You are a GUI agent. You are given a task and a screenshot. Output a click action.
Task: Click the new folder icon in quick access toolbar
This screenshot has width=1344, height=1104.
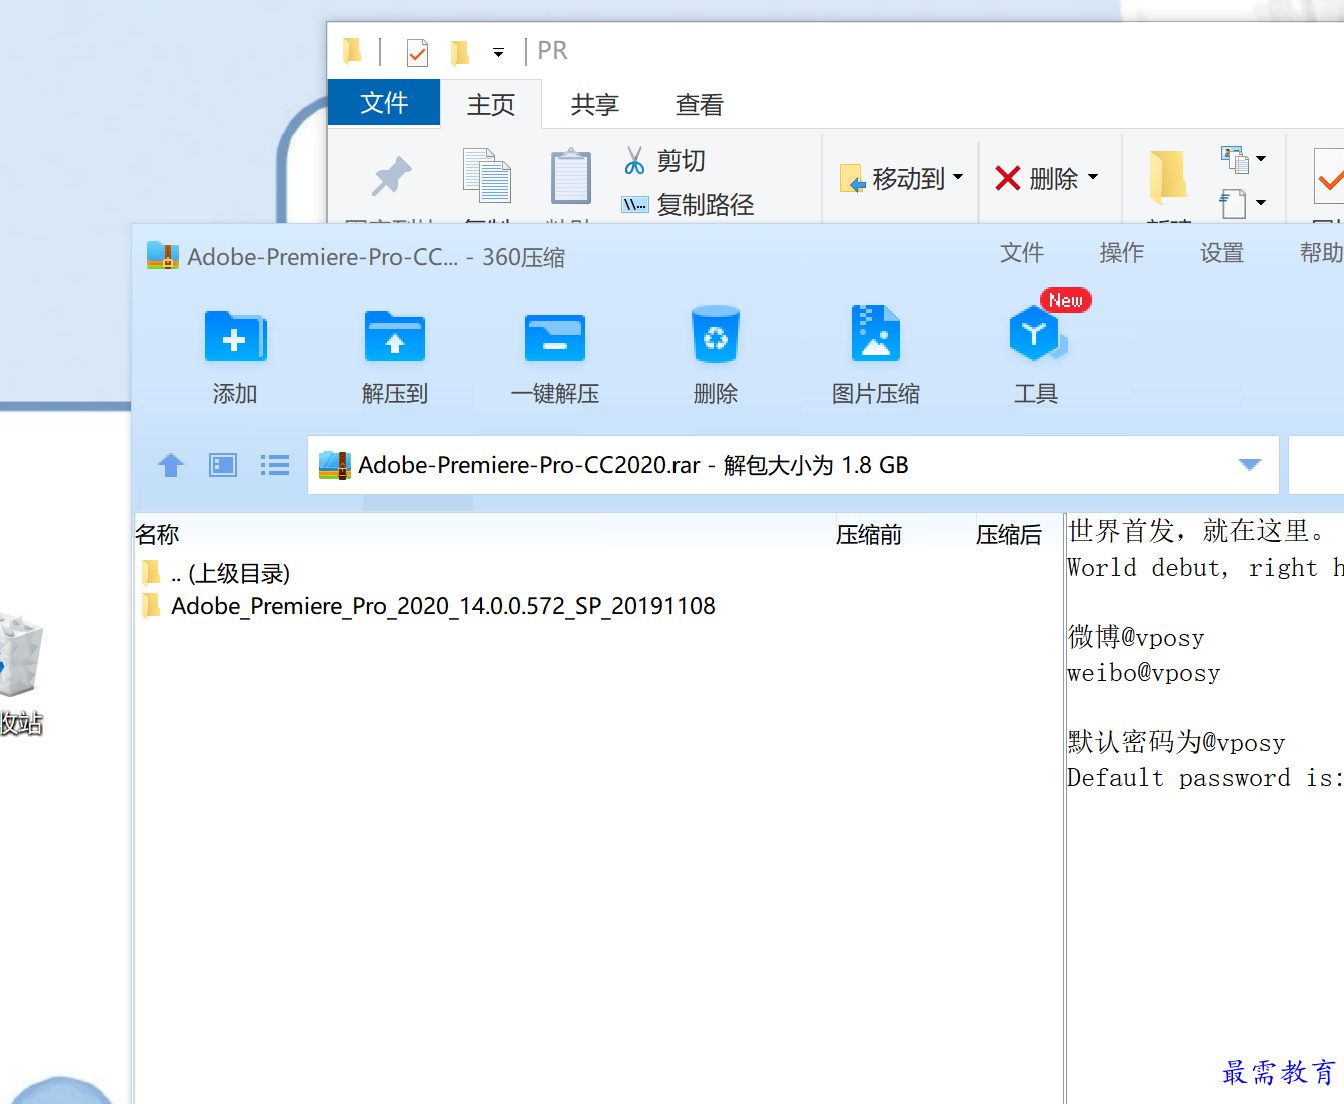click(460, 51)
